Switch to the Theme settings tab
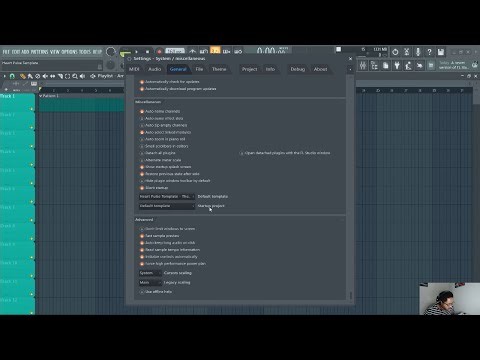 pyautogui.click(x=219, y=69)
